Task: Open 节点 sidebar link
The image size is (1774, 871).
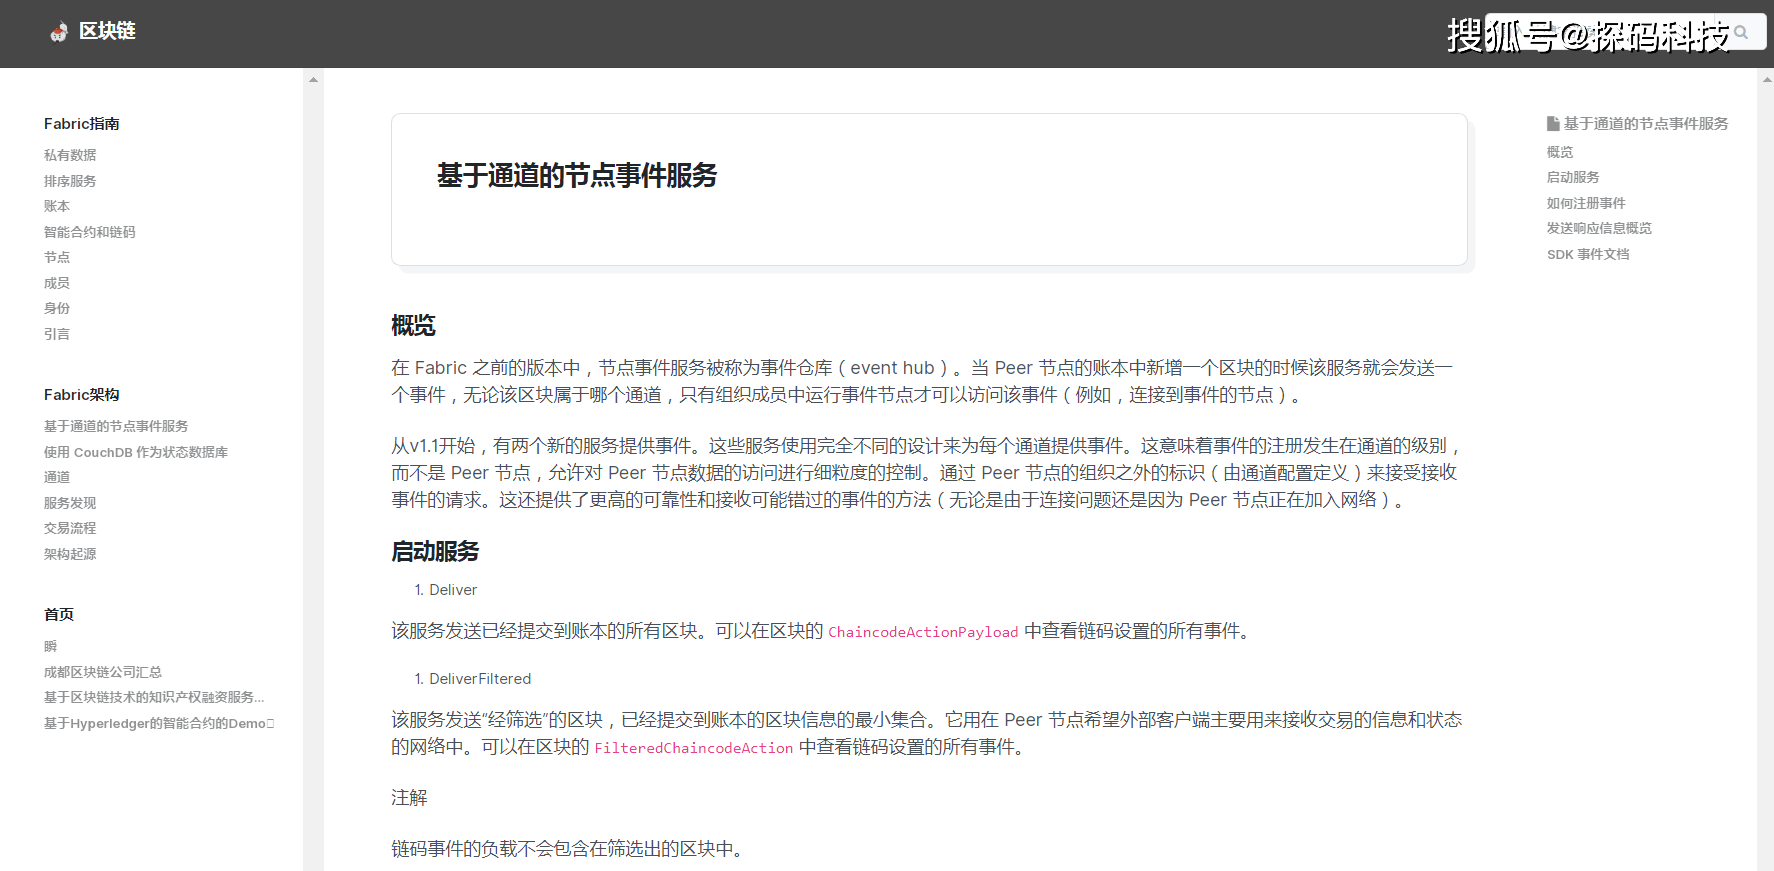Action: coord(57,257)
